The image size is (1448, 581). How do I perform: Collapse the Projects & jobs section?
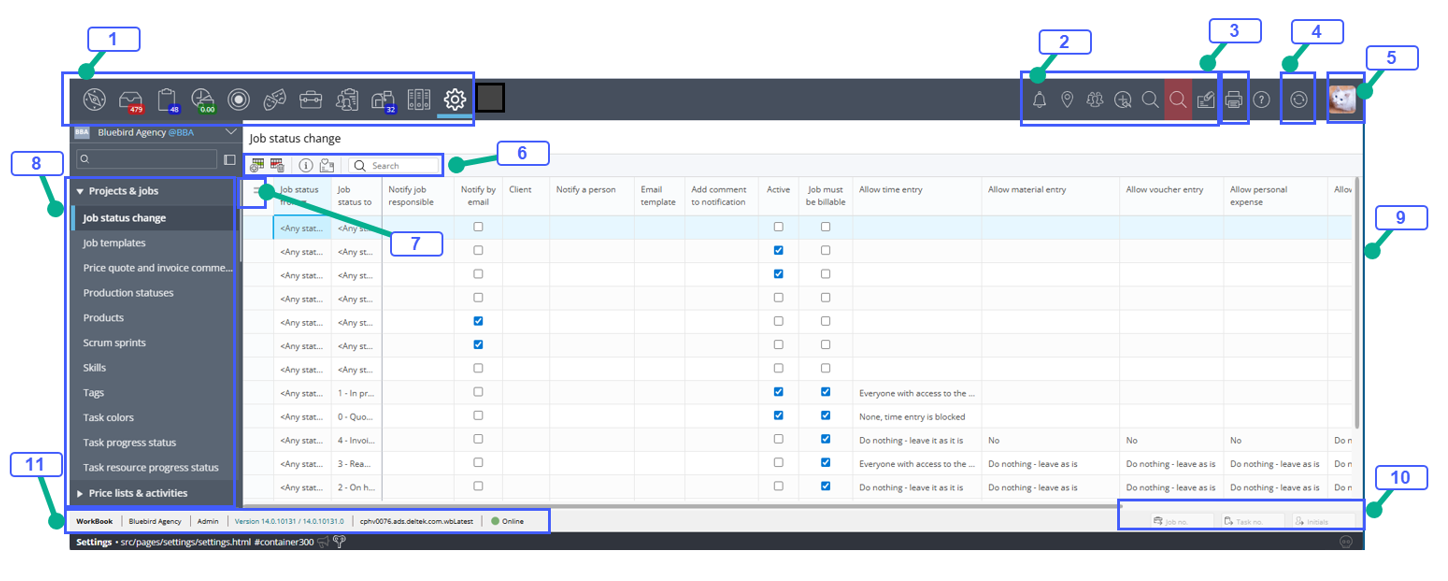click(x=80, y=191)
